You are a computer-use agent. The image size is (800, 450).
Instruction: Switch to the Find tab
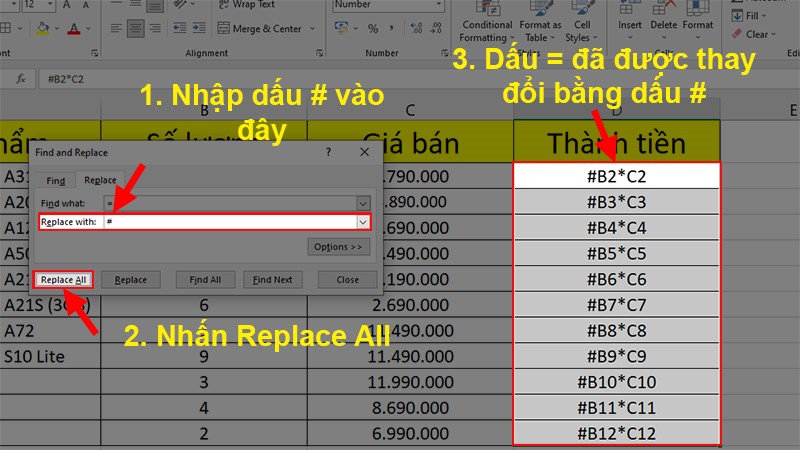click(x=56, y=181)
